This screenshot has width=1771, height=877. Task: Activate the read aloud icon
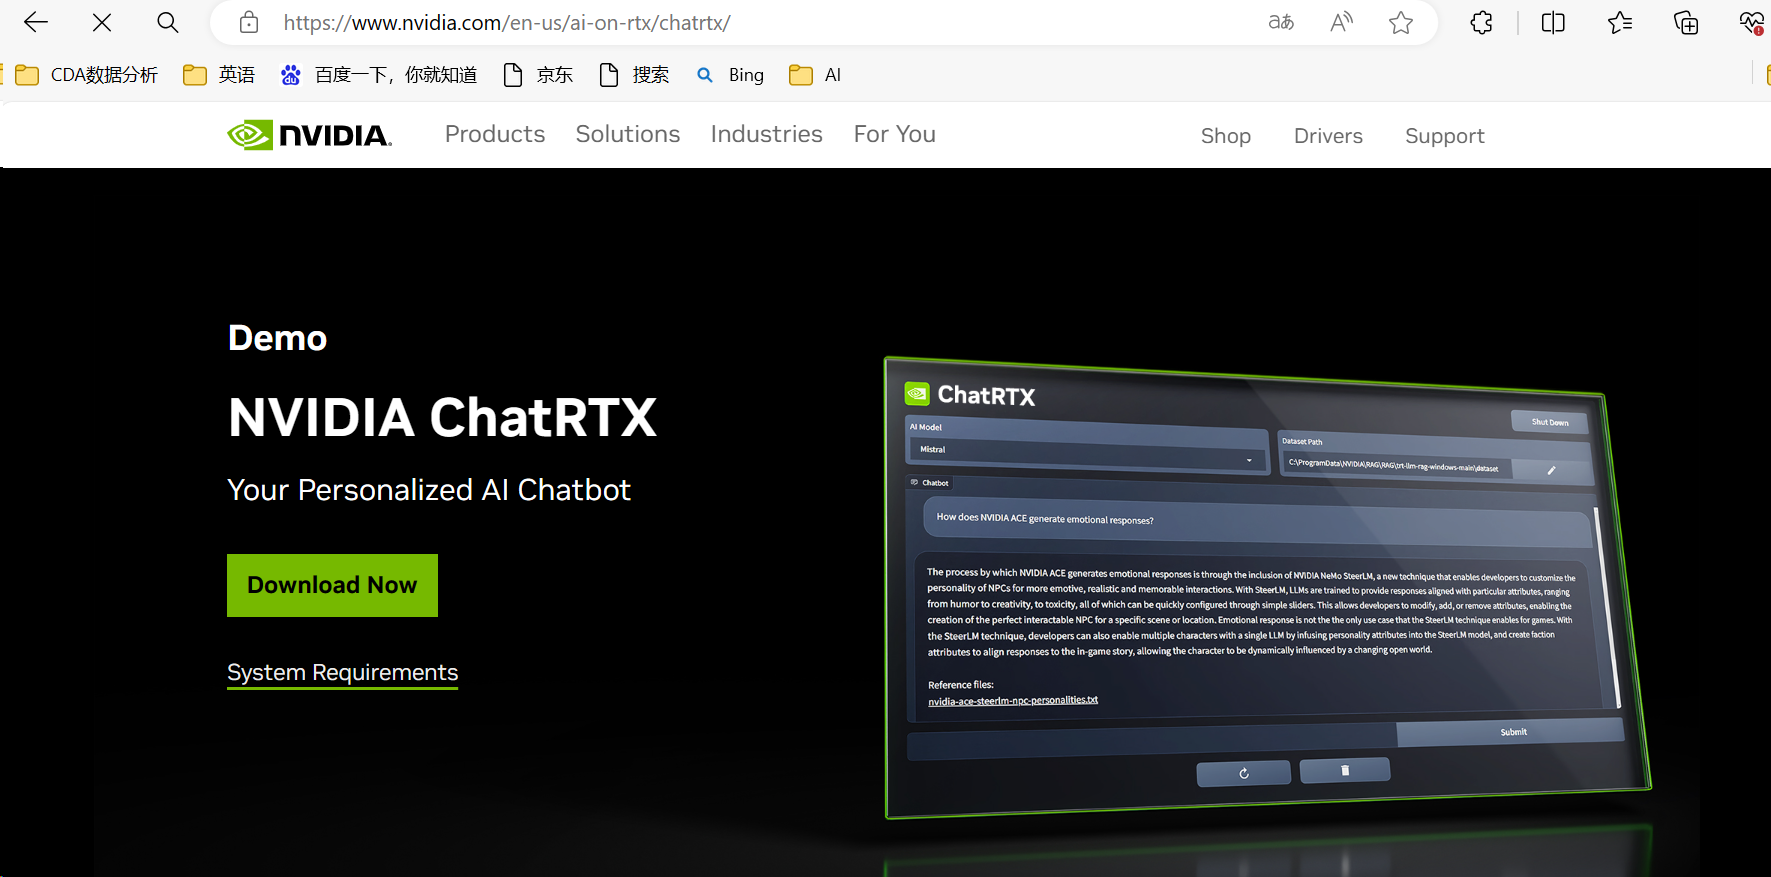click(x=1341, y=22)
